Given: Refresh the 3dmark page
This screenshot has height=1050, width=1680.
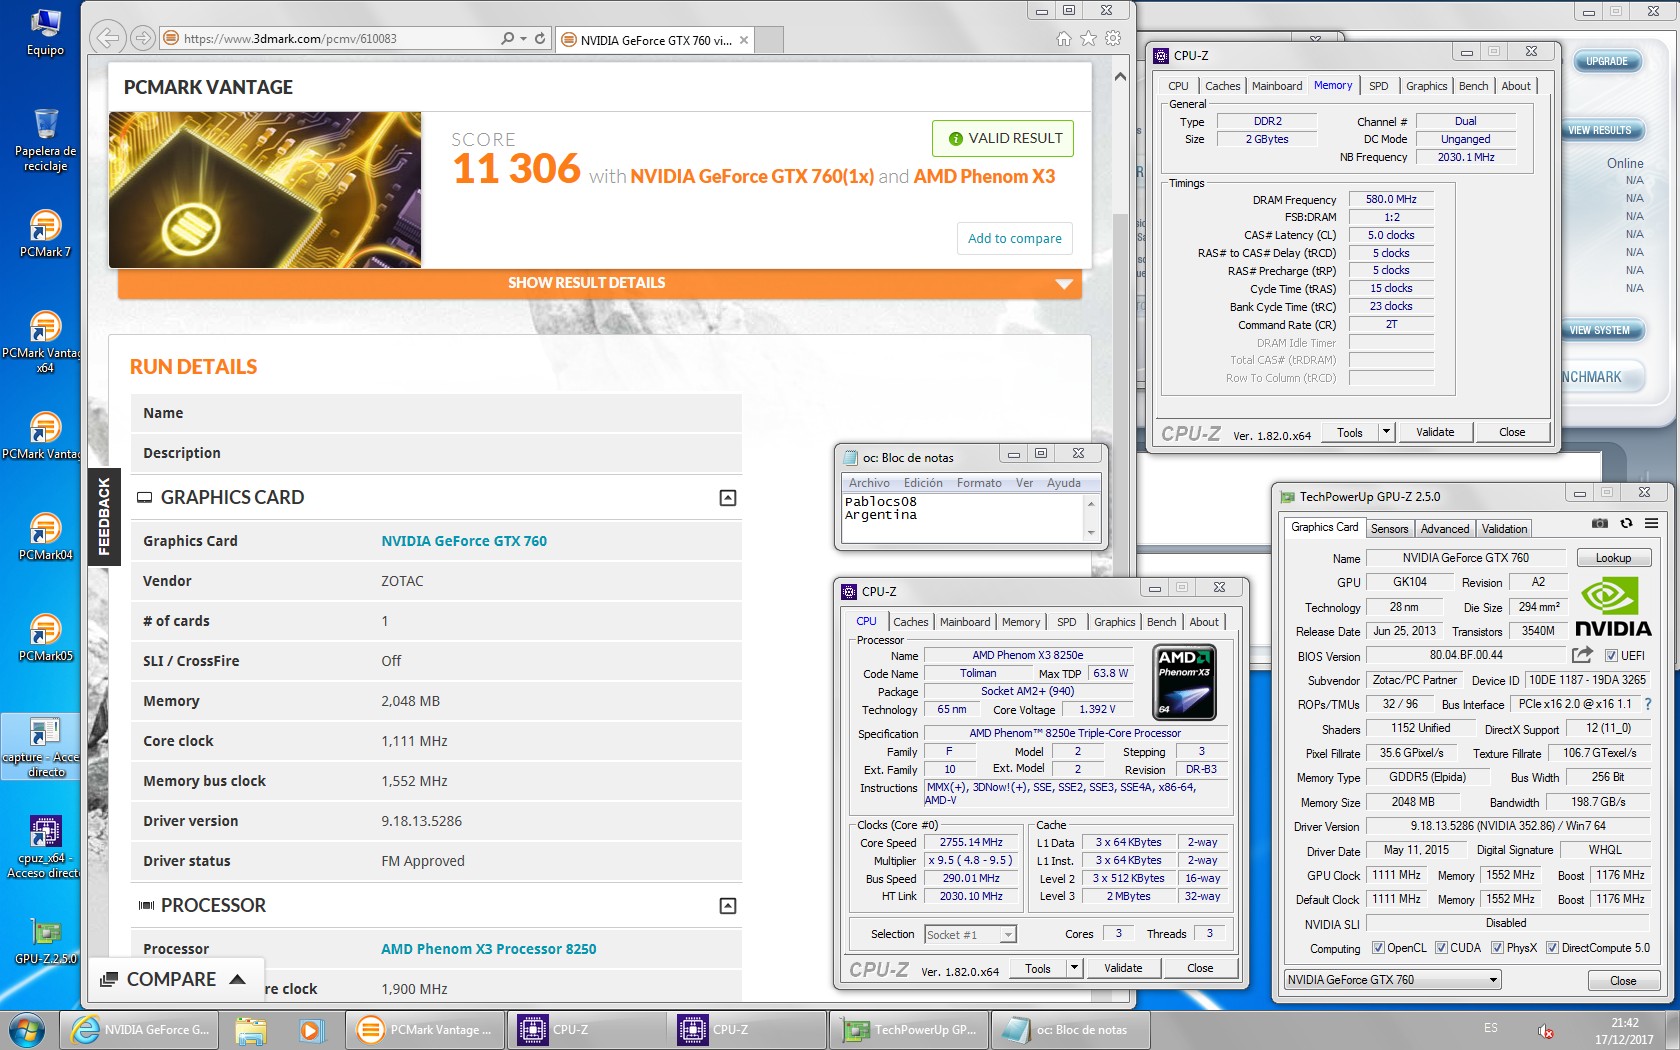Looking at the screenshot, I should (x=540, y=38).
